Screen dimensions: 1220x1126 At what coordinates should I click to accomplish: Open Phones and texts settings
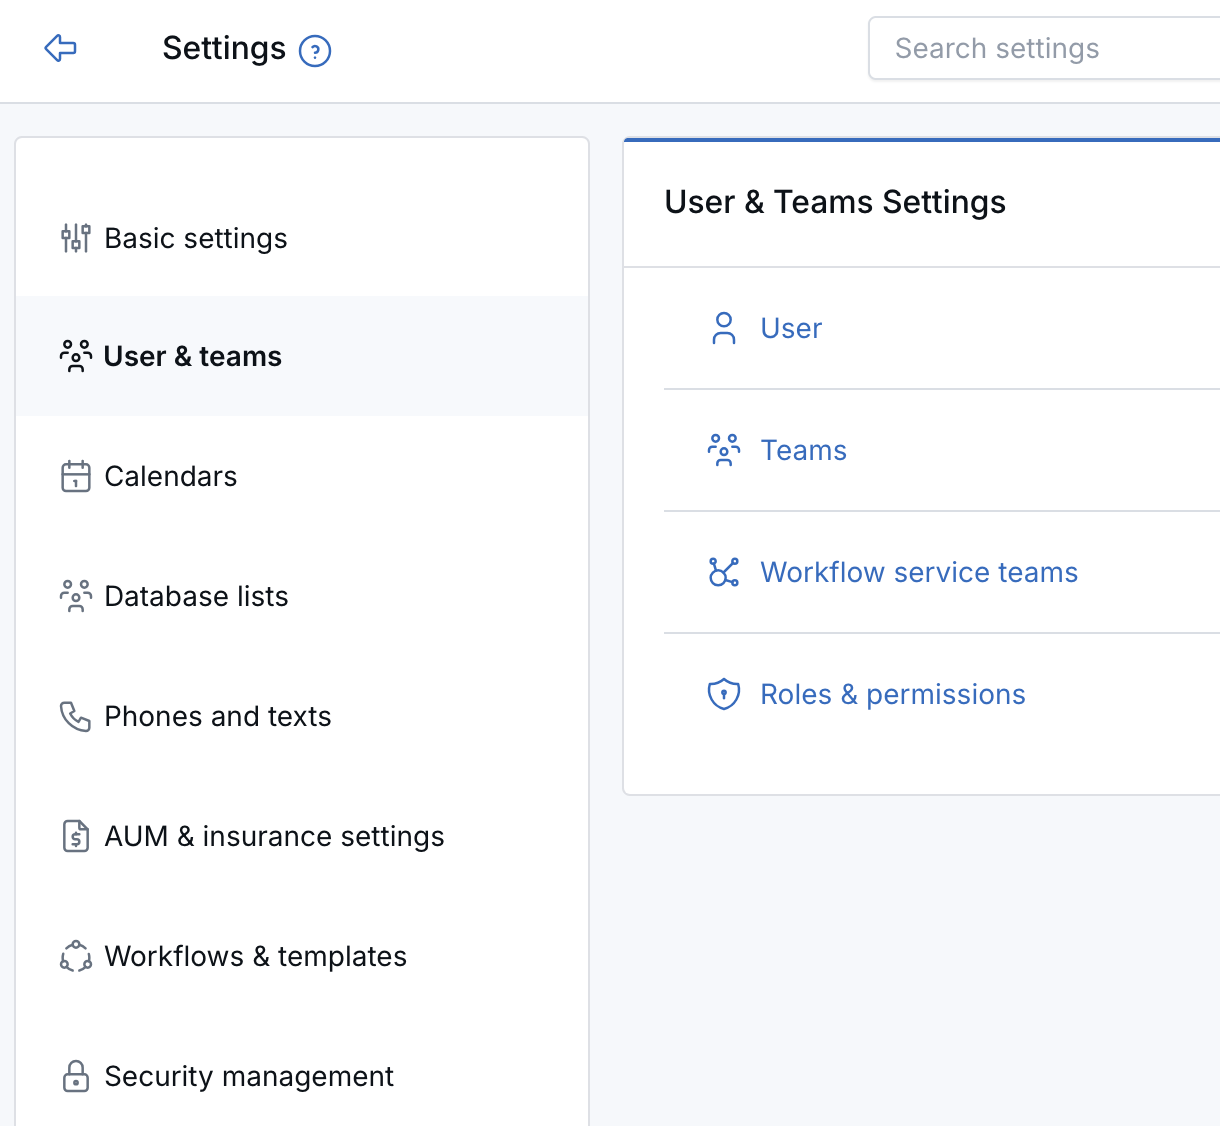point(302,716)
